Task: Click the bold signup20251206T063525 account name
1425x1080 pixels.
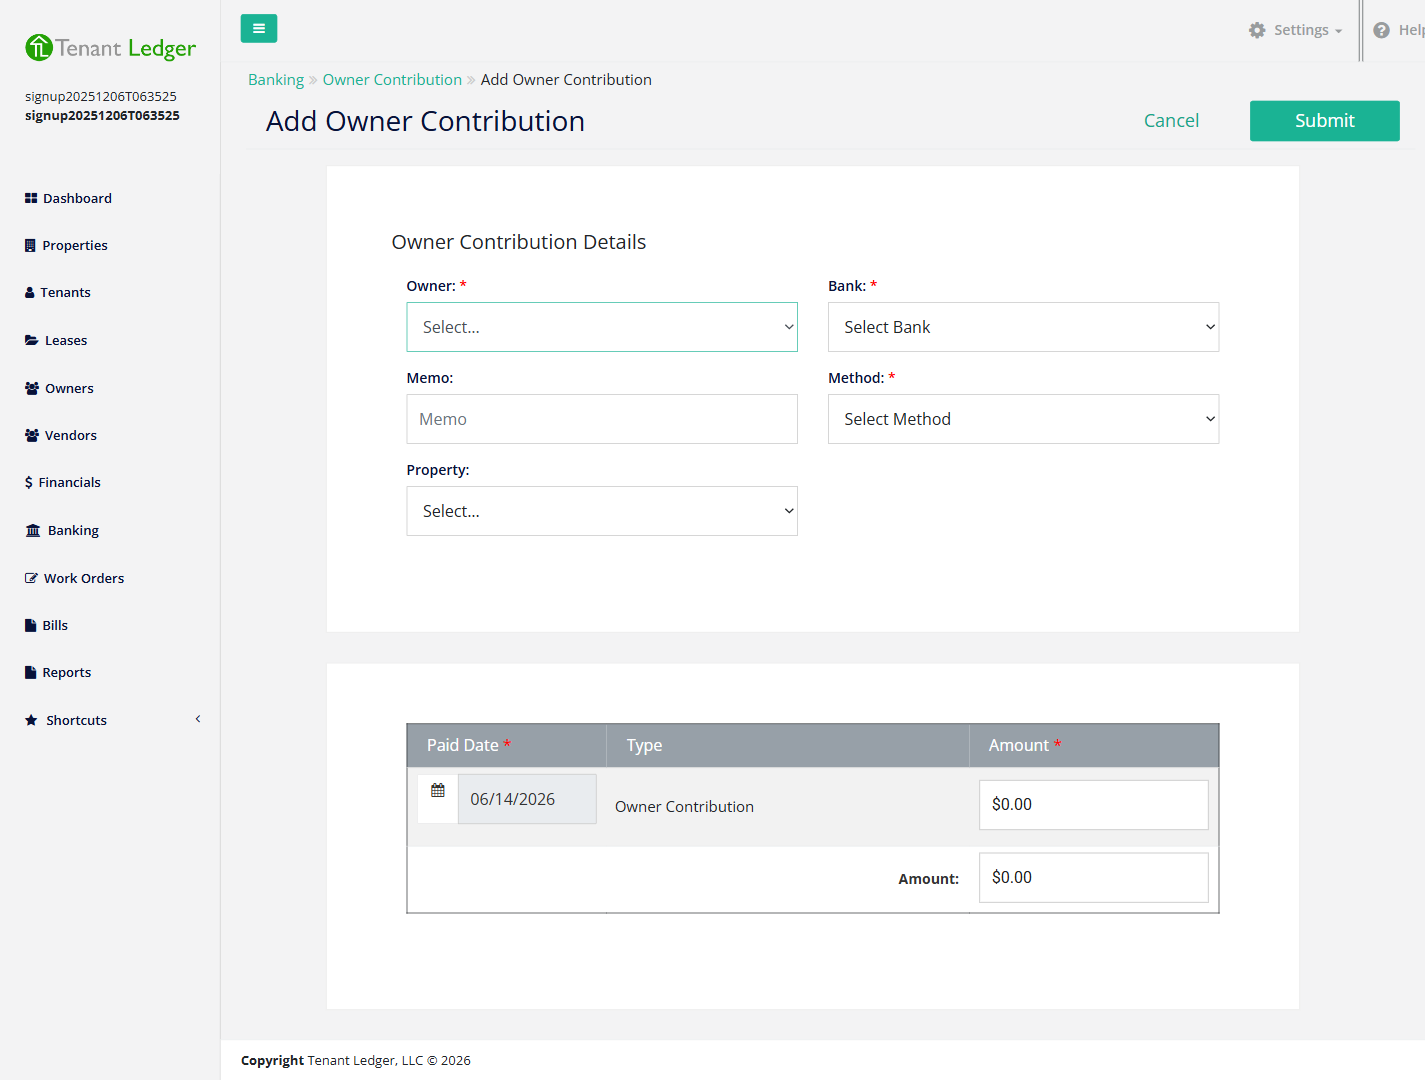Action: [102, 115]
